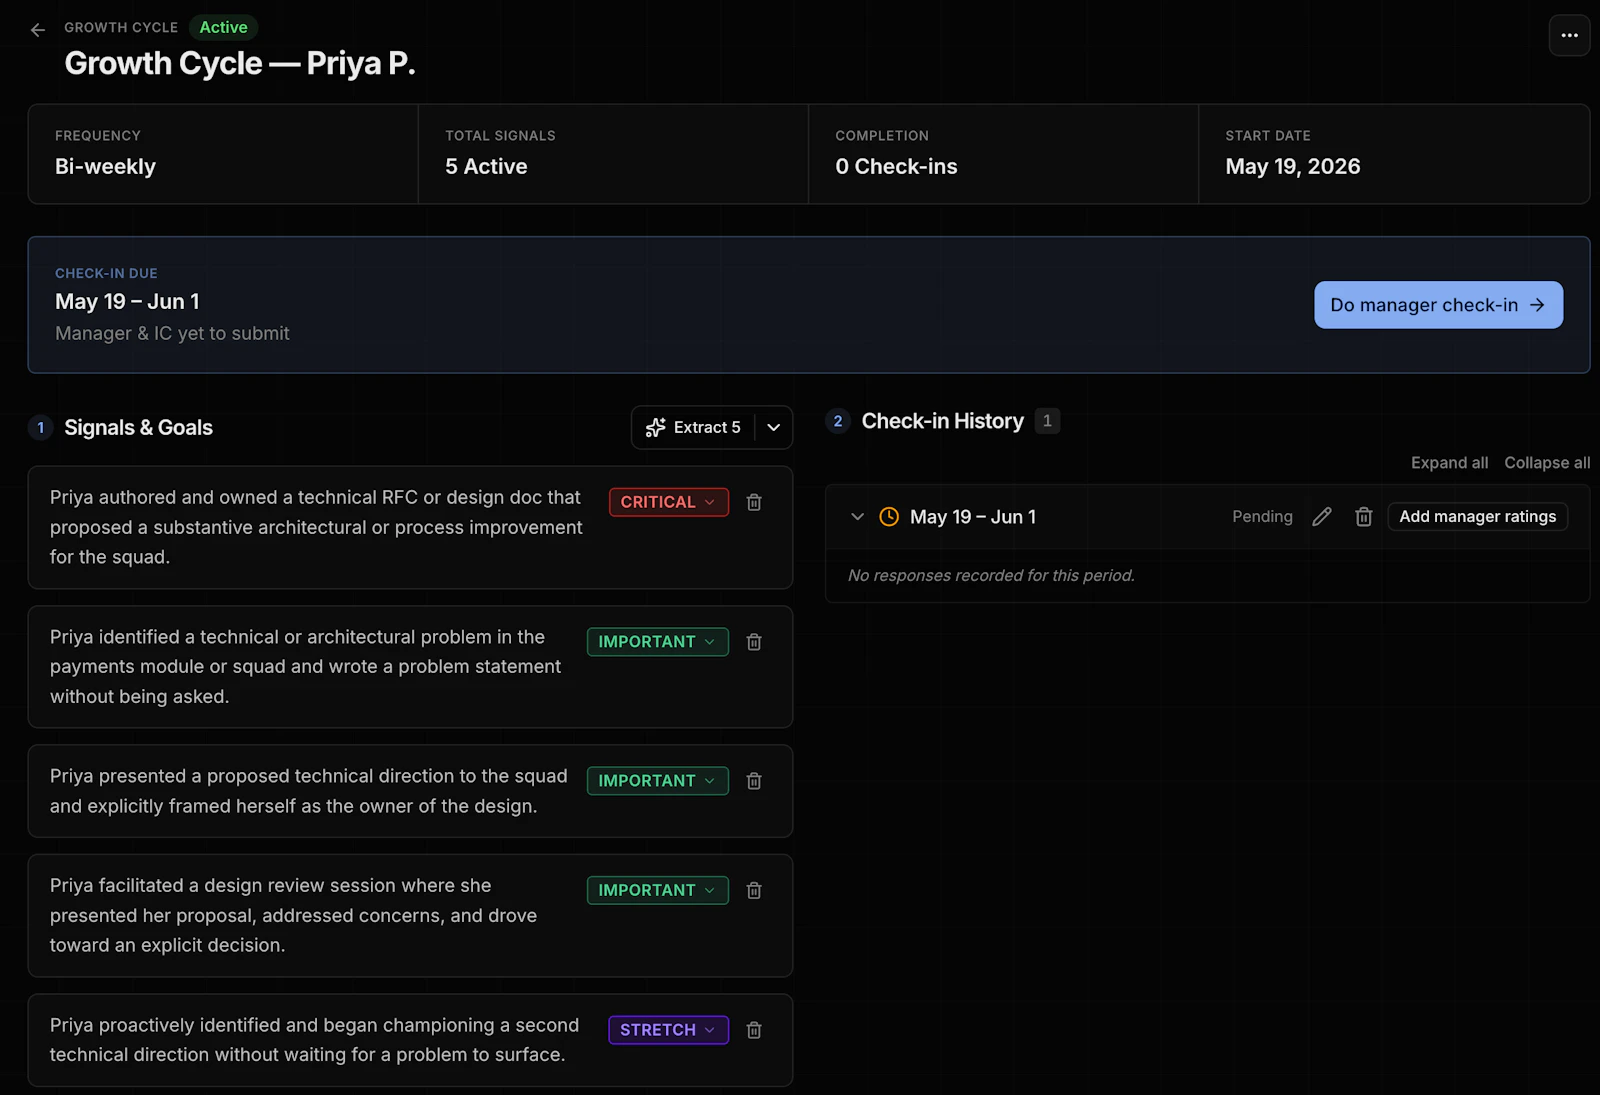Click Collapse all link
This screenshot has height=1095, width=1600.
click(1547, 463)
